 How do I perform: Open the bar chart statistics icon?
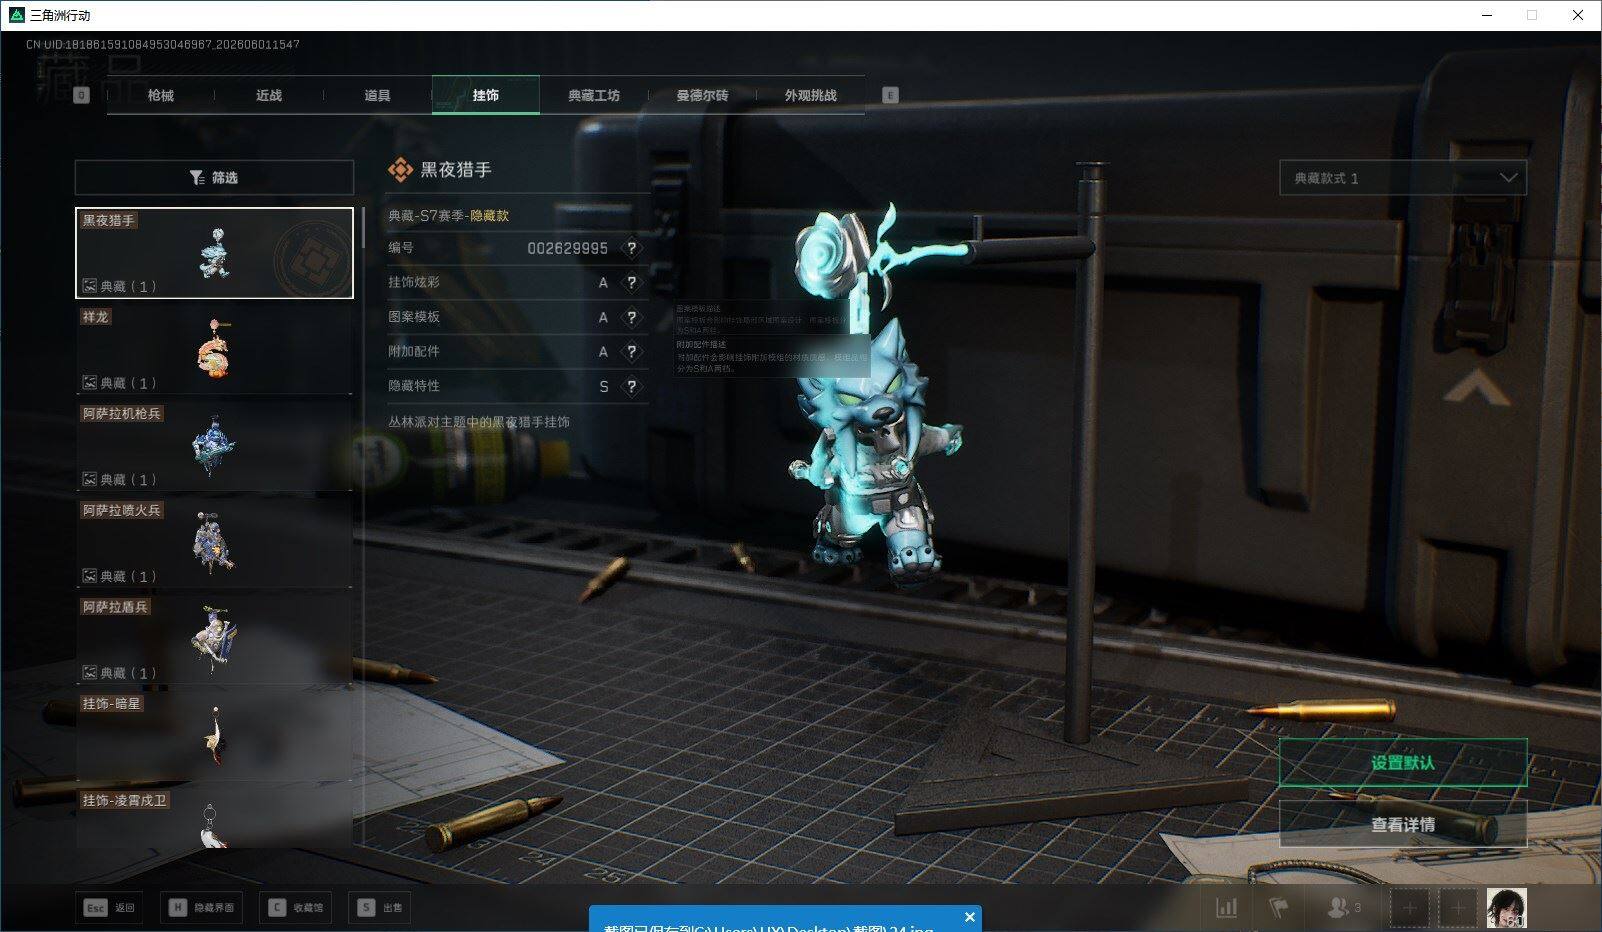coord(1226,908)
